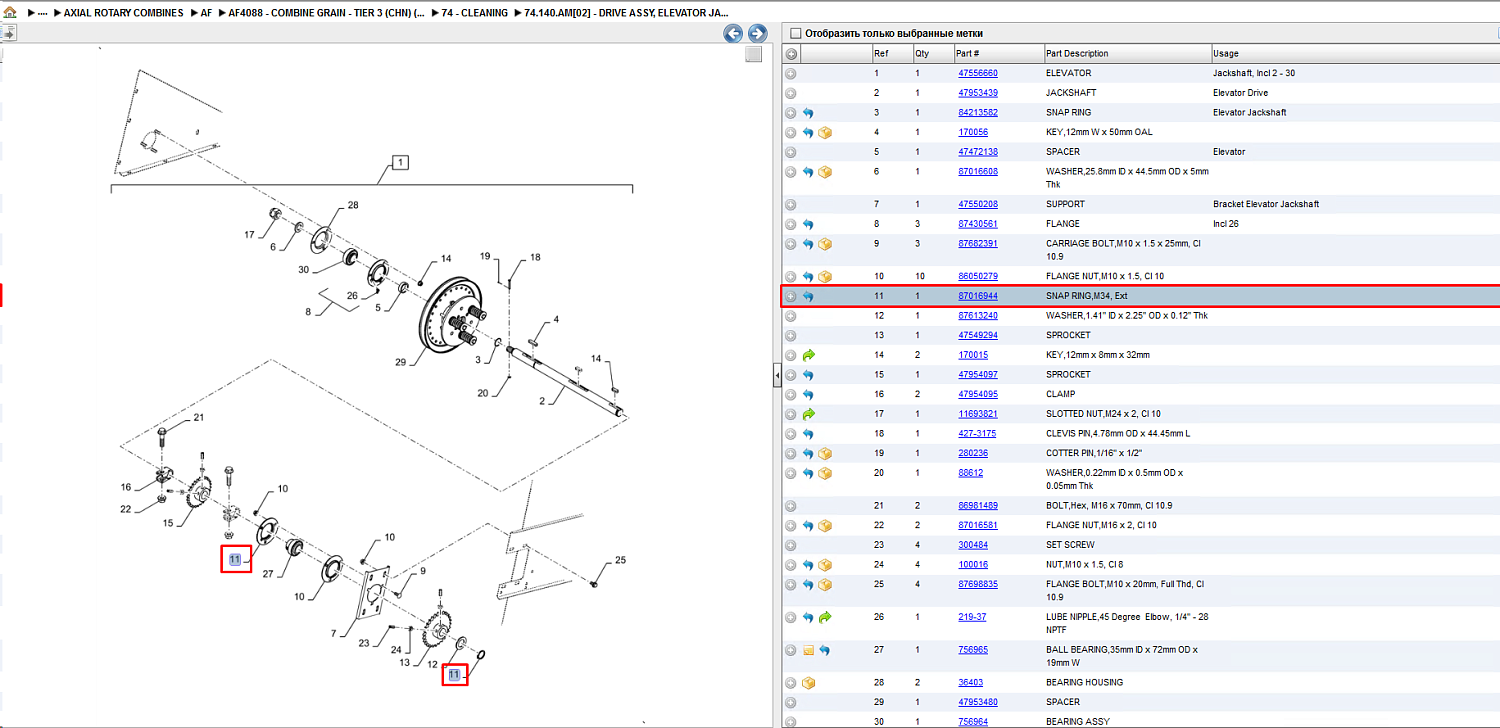
Task: Click the 'SPROCKET' description in ref 13 row
Action: pyautogui.click(x=1068, y=335)
